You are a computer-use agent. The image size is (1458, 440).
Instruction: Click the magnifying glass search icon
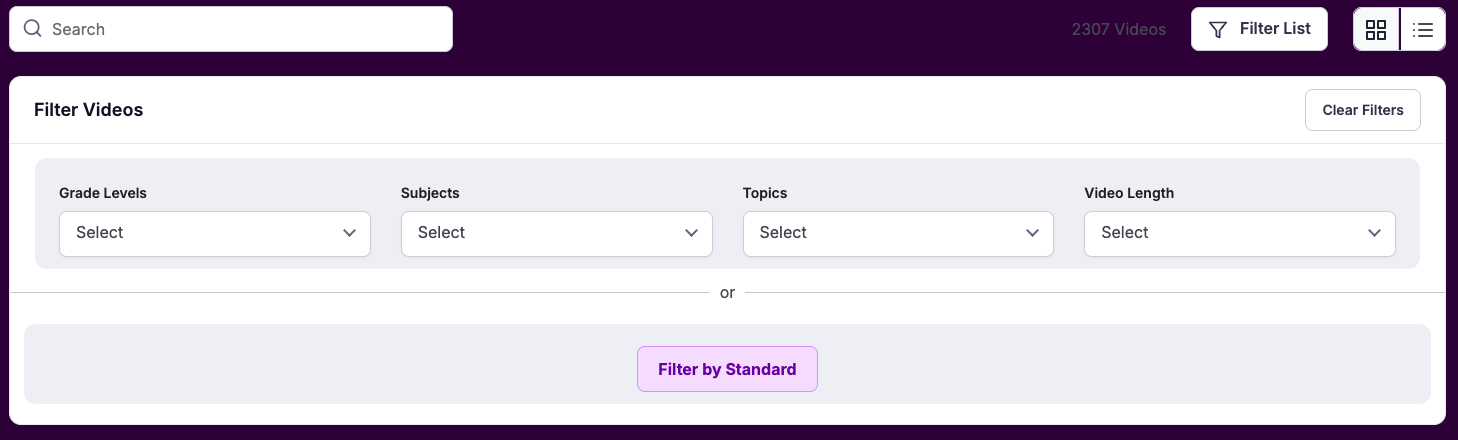pos(32,29)
